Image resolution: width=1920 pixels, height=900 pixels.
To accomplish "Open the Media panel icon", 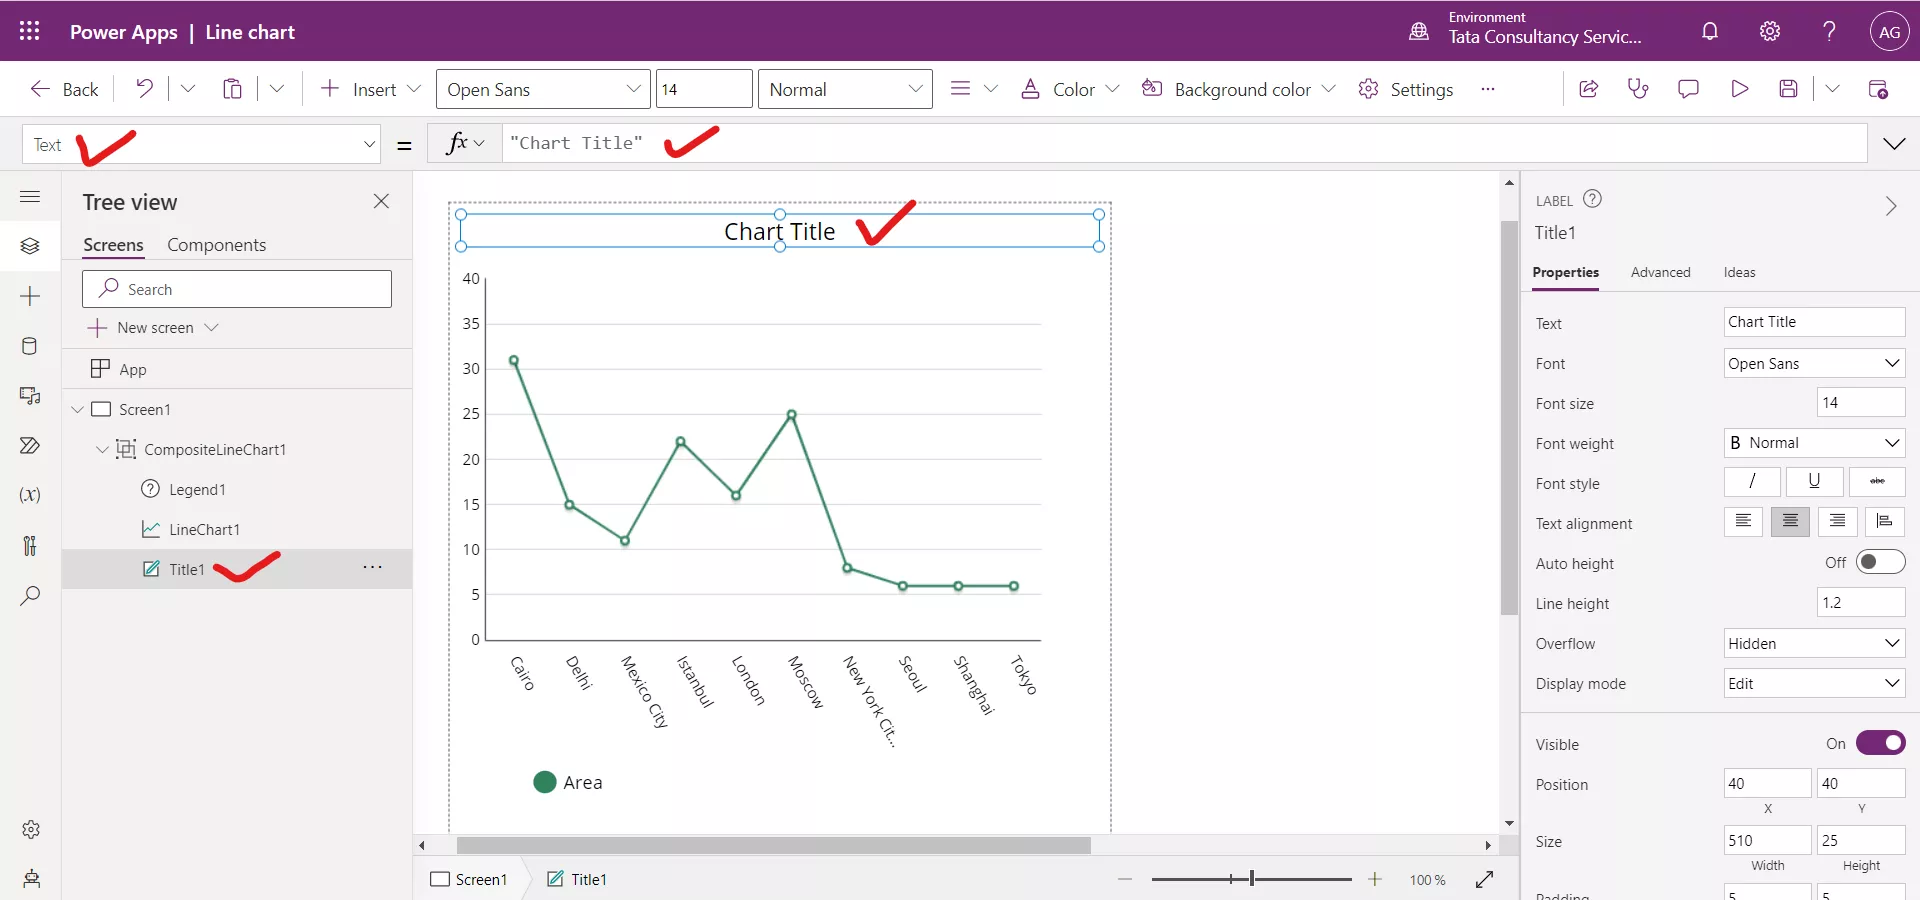I will pyautogui.click(x=30, y=396).
